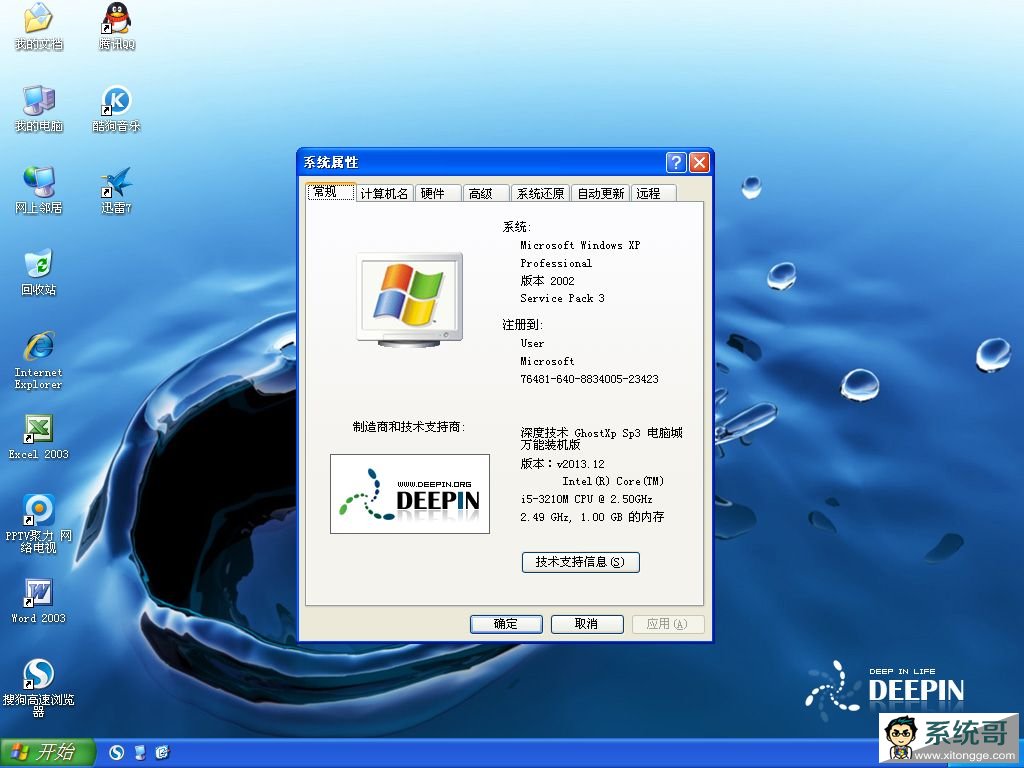The width and height of the screenshot is (1024, 768).
Task: Click the 搜狗高速浏览器 desktop shortcut
Action: 39,688
